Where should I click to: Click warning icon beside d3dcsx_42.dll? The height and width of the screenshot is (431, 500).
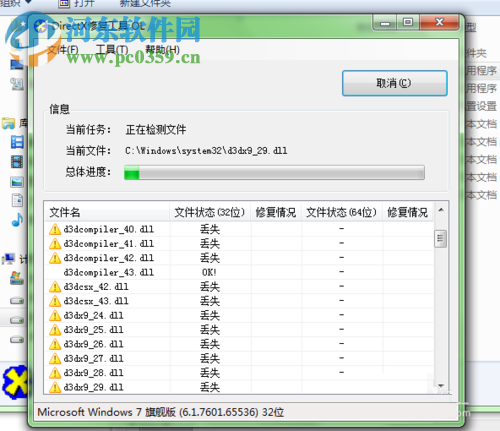(x=55, y=287)
